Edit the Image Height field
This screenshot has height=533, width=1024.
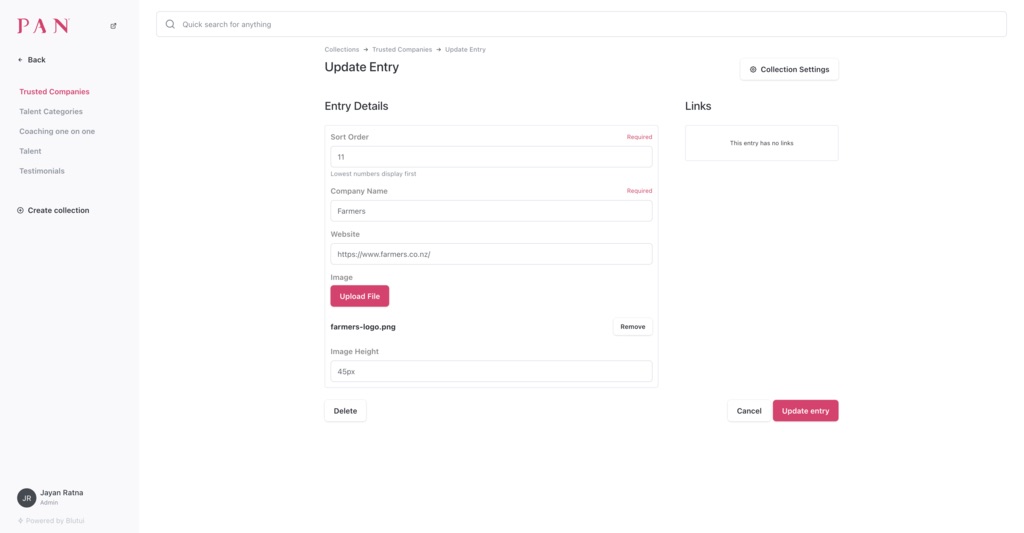[491, 371]
